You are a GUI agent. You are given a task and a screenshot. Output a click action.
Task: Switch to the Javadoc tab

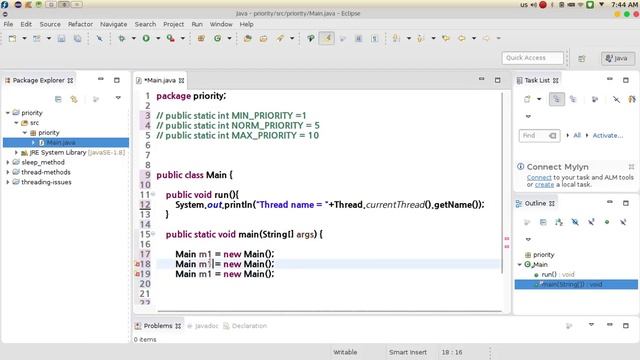[203, 326]
